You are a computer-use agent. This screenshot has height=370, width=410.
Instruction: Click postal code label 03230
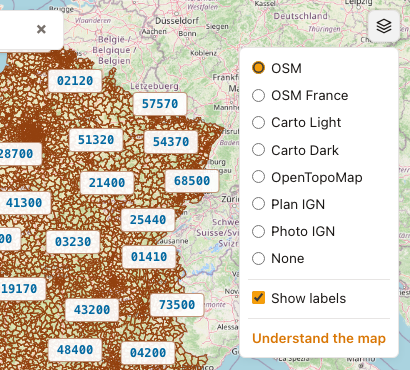point(73,242)
